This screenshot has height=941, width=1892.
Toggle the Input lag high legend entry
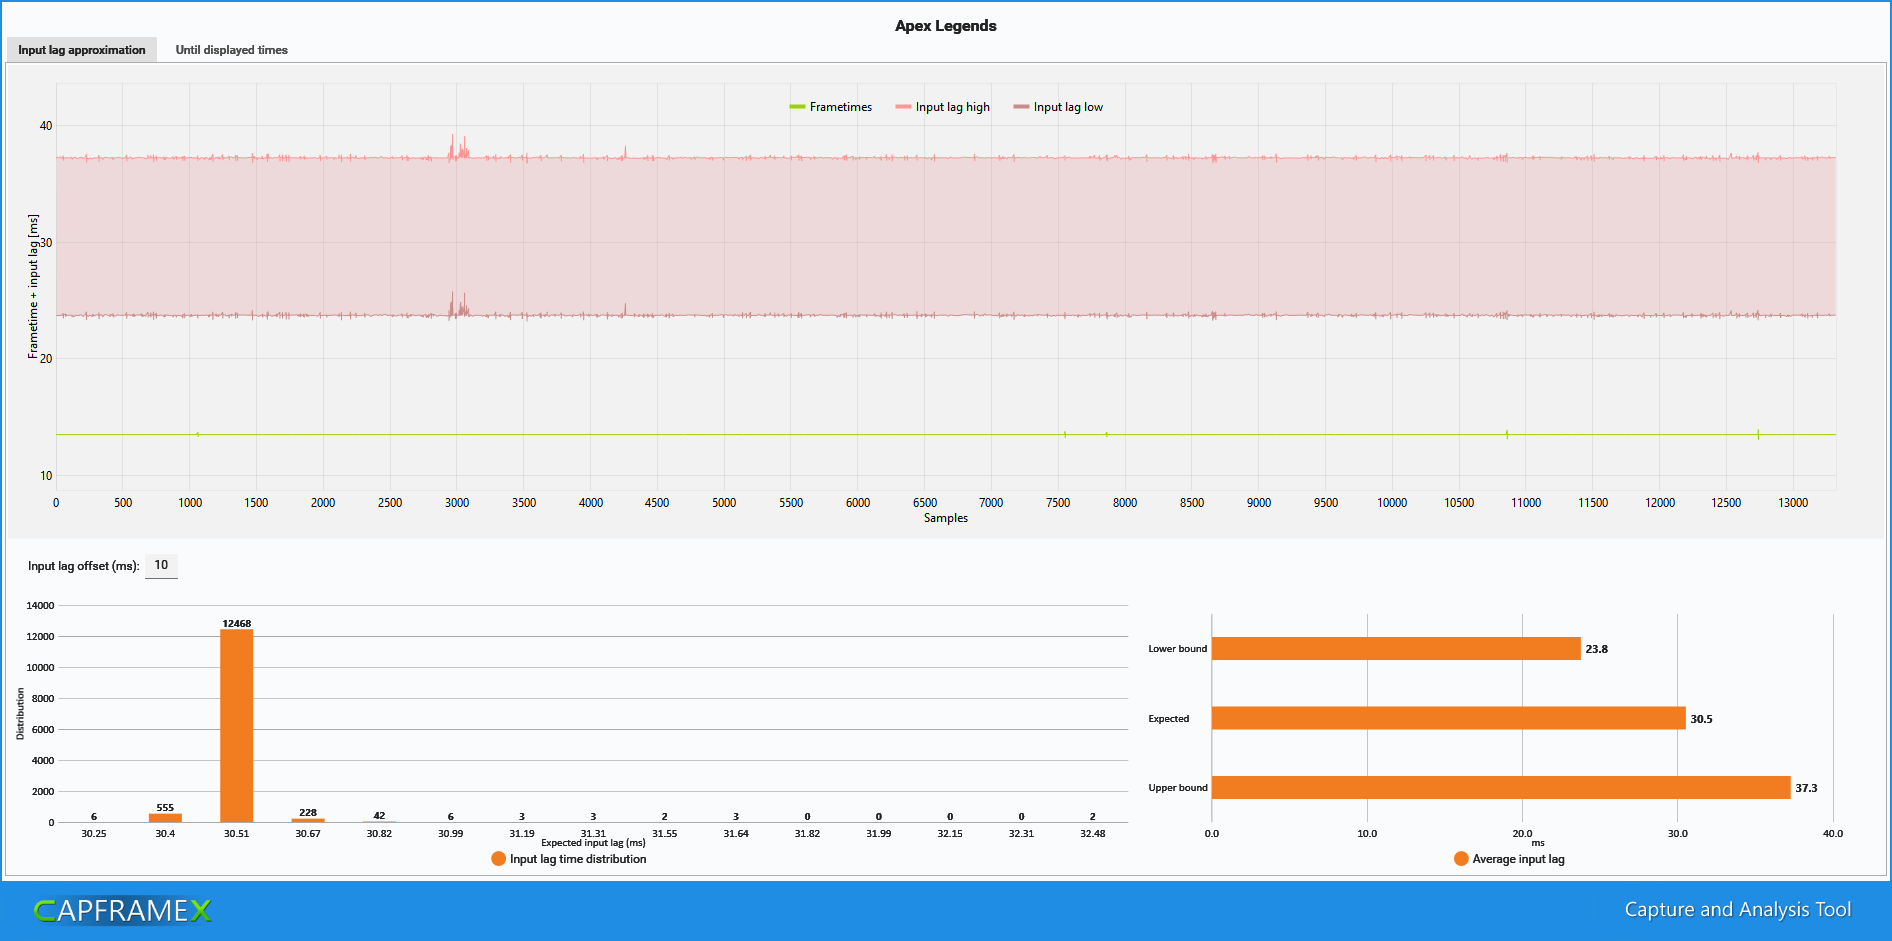[943, 107]
